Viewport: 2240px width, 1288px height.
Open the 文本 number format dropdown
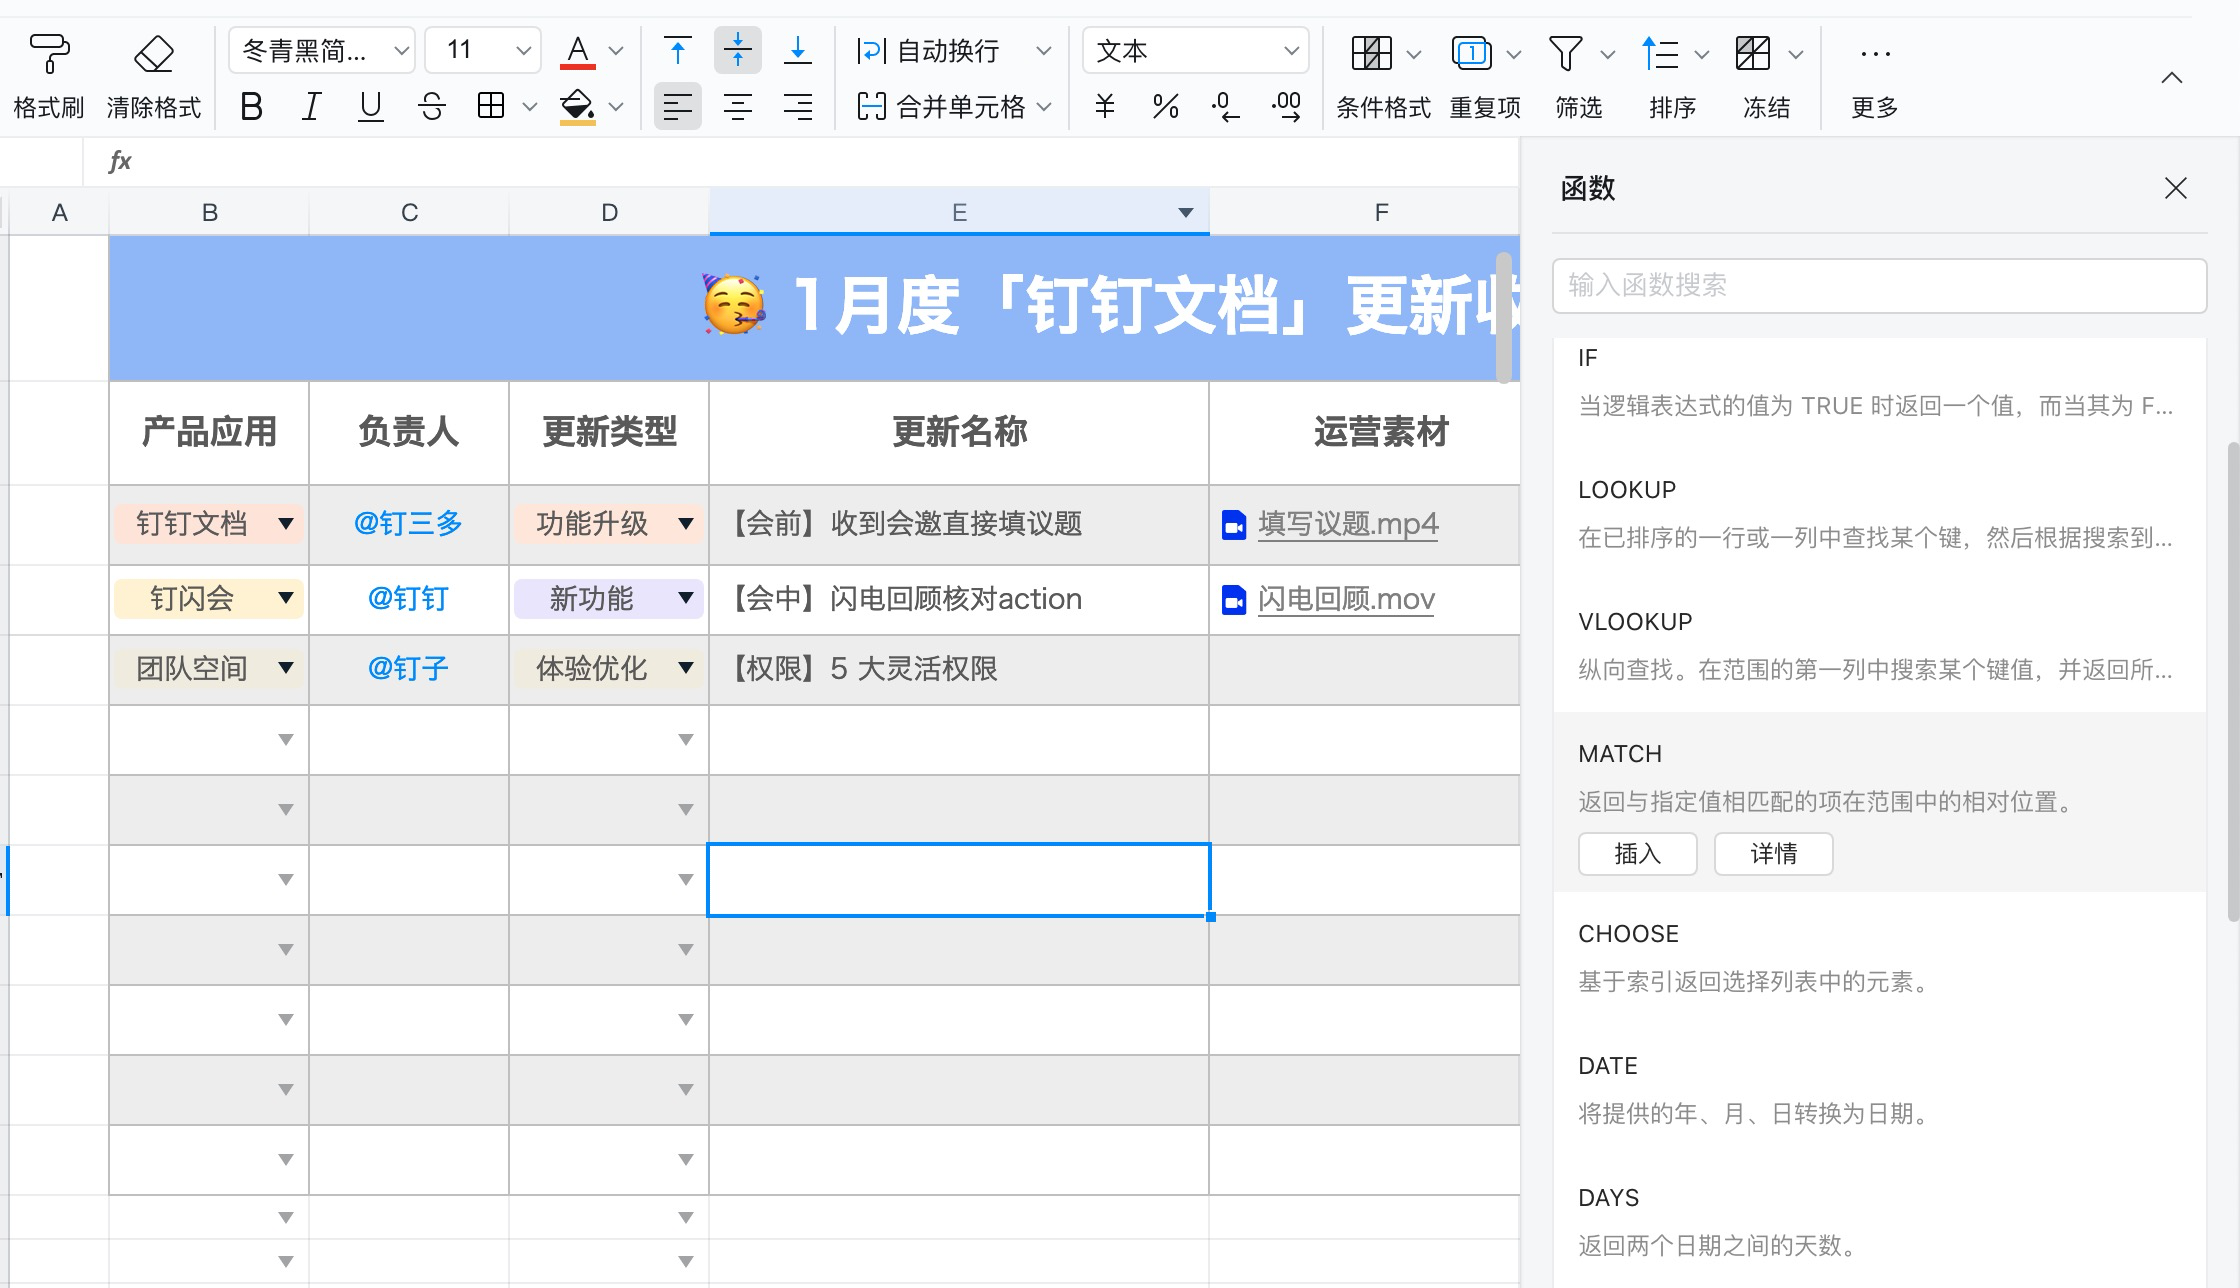click(1193, 50)
